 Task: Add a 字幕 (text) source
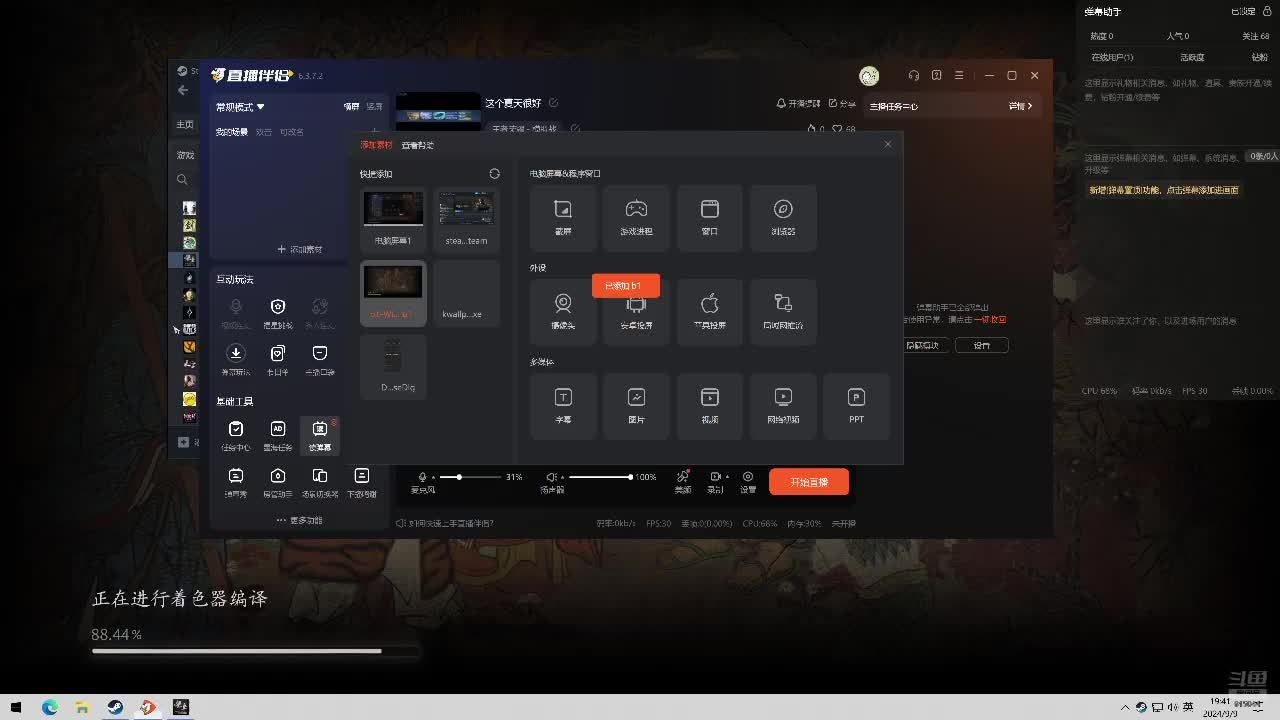[x=563, y=404]
